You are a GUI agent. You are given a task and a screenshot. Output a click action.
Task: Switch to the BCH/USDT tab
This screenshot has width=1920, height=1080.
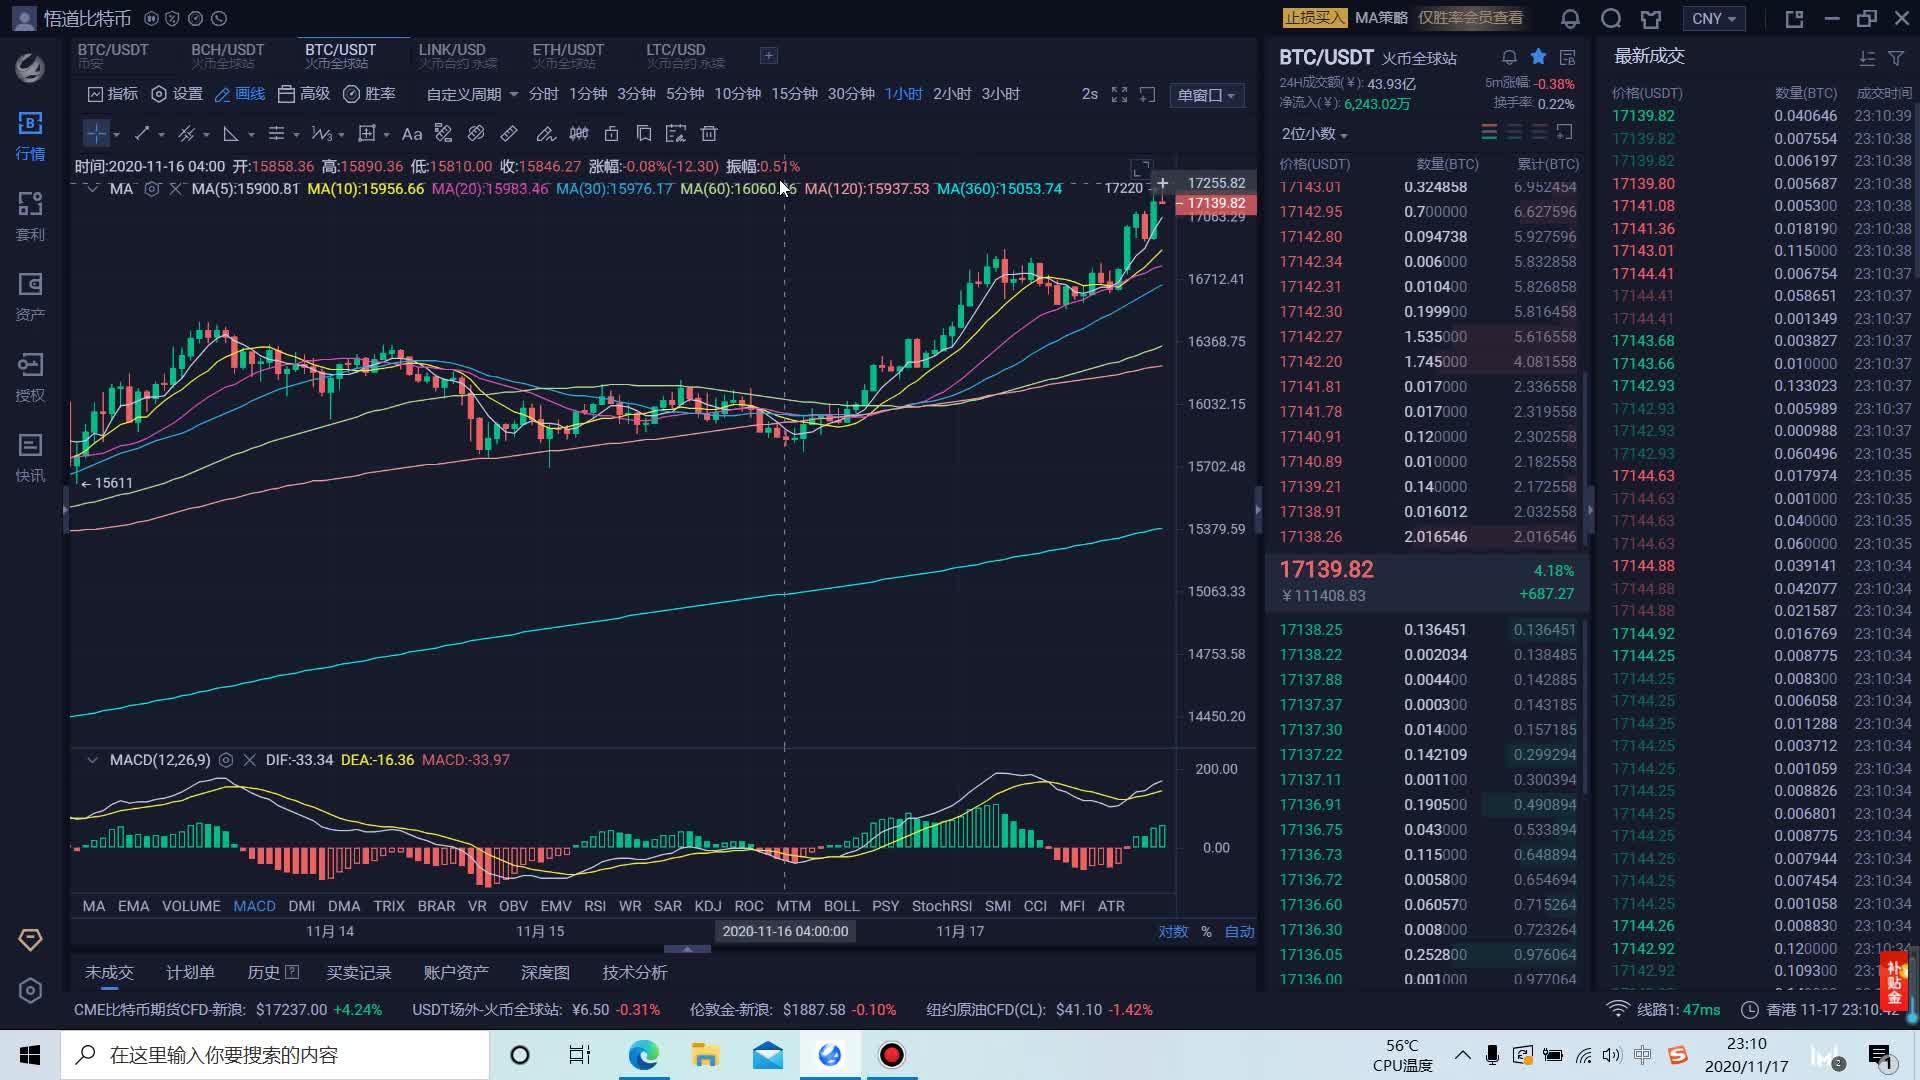click(227, 55)
